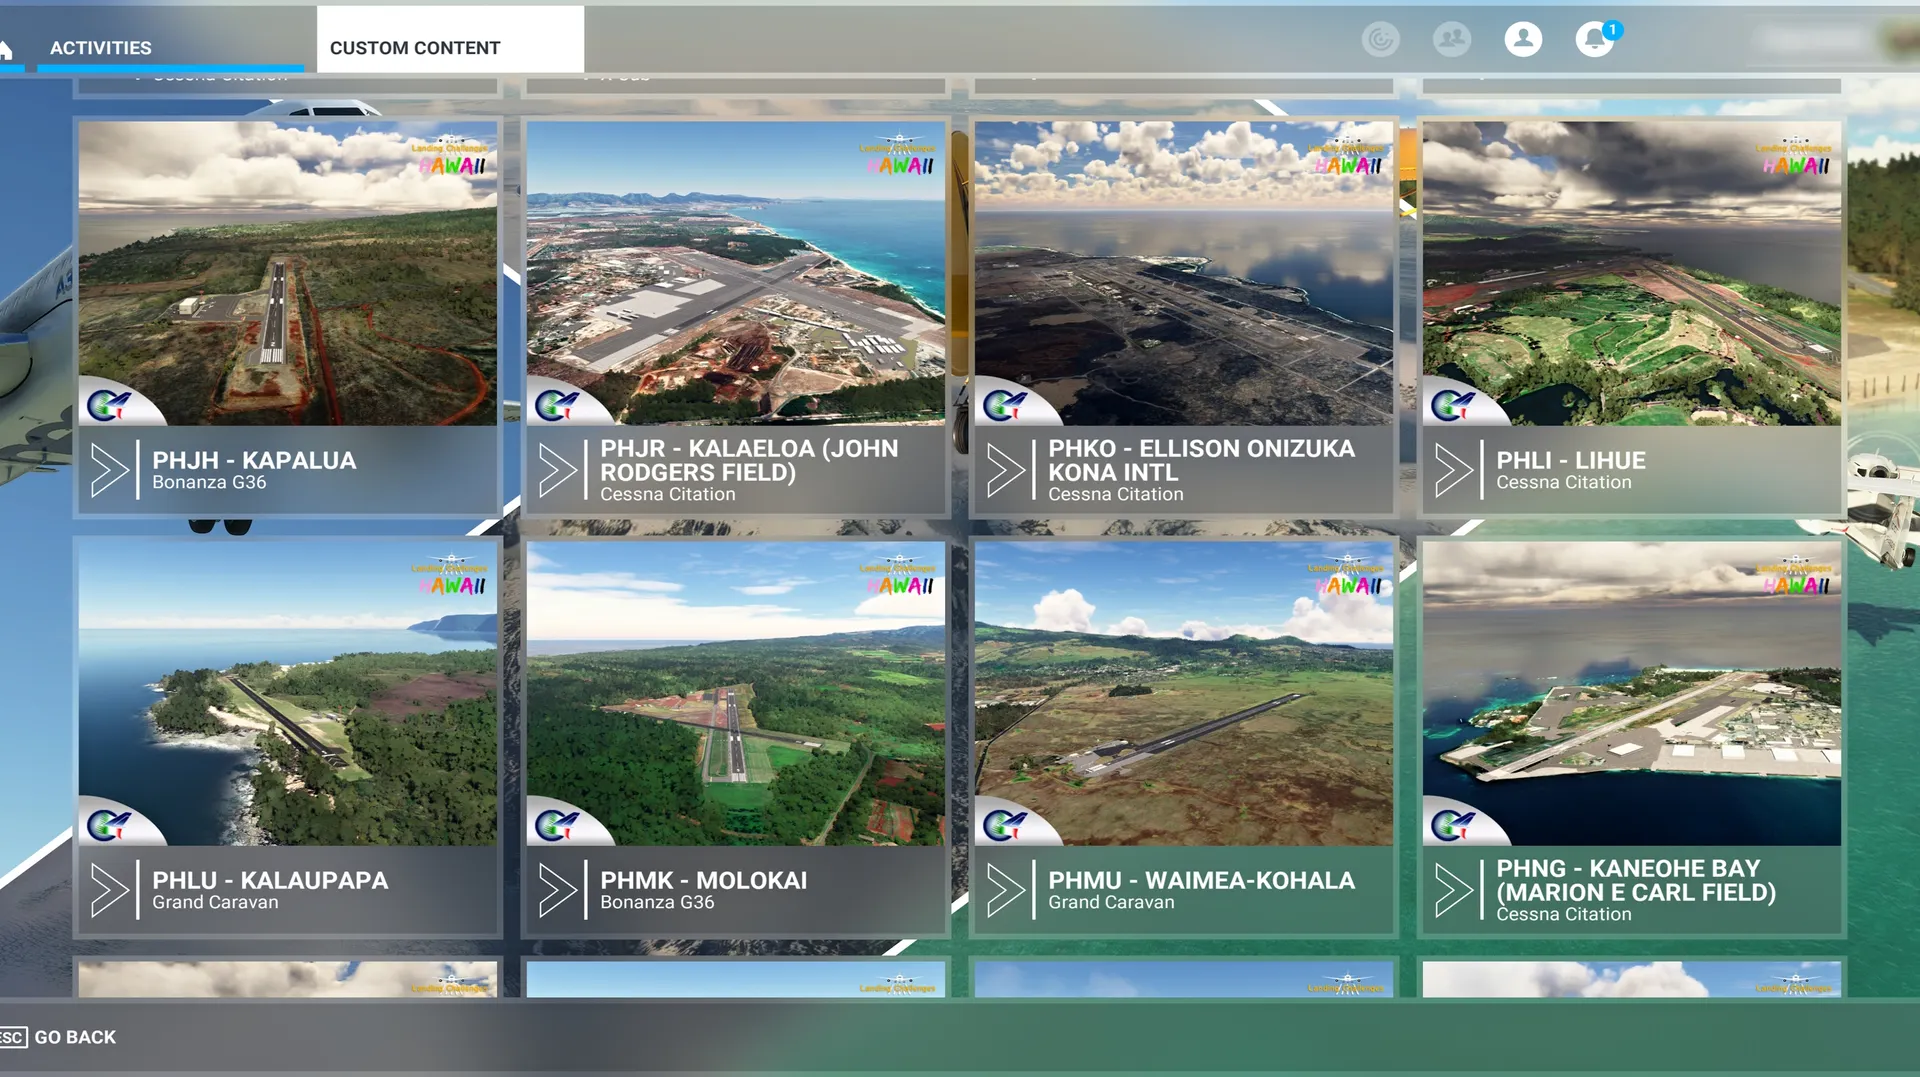This screenshot has height=1077, width=1920.
Task: Click play arrow on PHMU - Waimea-Kohala card
Action: tap(1006, 890)
